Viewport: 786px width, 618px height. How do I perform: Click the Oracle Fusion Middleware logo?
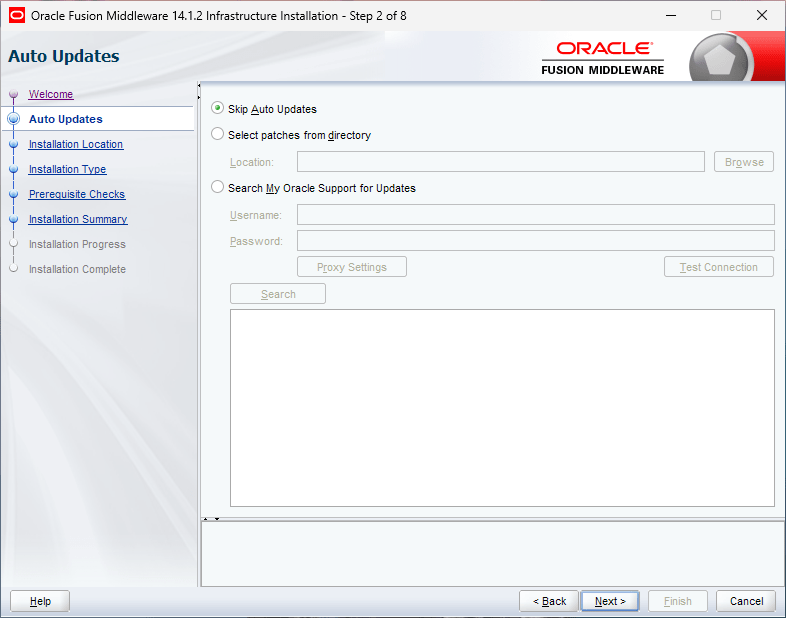[x=603, y=59]
